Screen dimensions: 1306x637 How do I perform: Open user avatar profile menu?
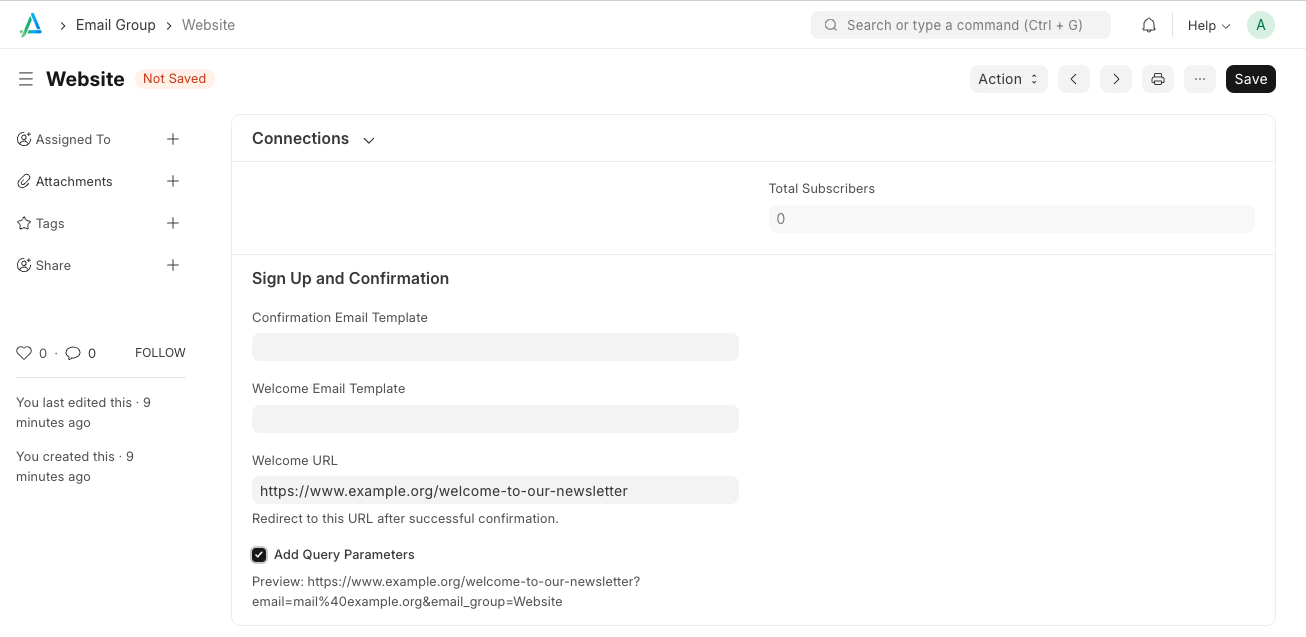tap(1260, 25)
